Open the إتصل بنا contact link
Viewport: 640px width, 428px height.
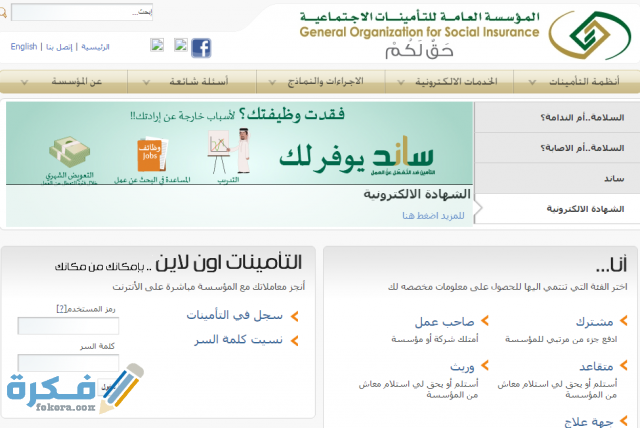pyautogui.click(x=59, y=47)
